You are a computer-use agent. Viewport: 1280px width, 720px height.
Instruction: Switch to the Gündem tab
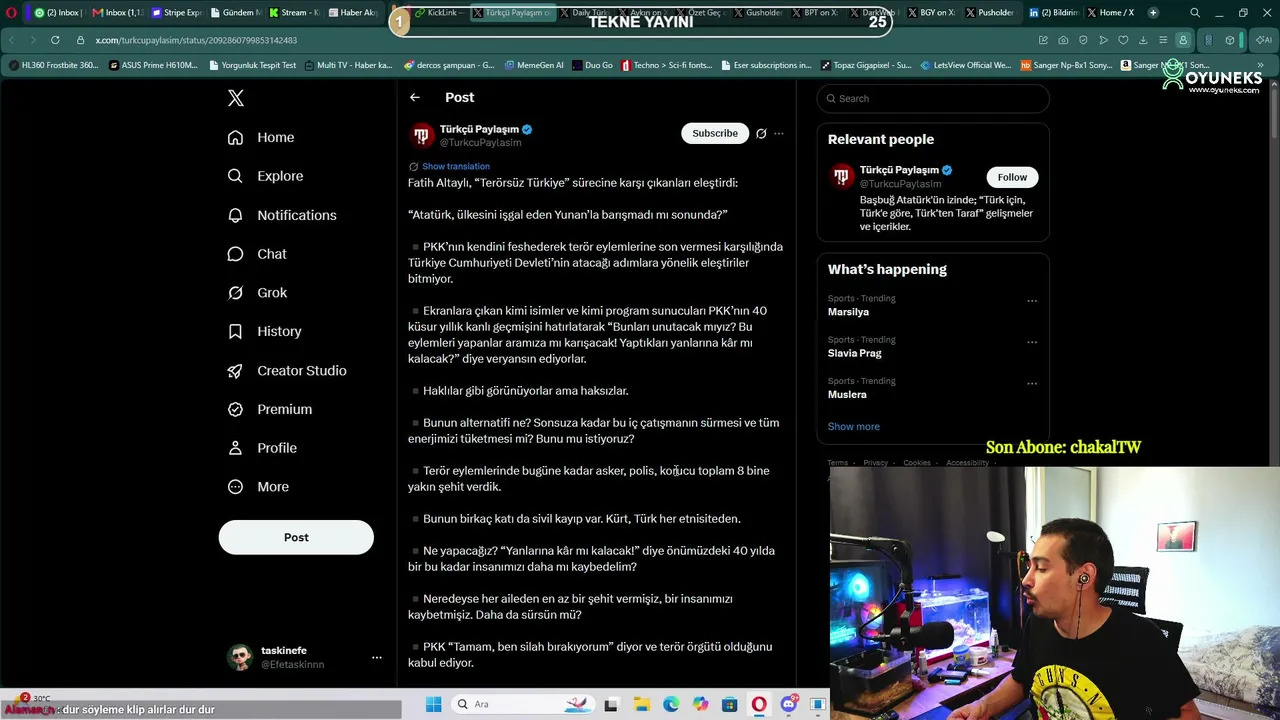click(x=235, y=13)
